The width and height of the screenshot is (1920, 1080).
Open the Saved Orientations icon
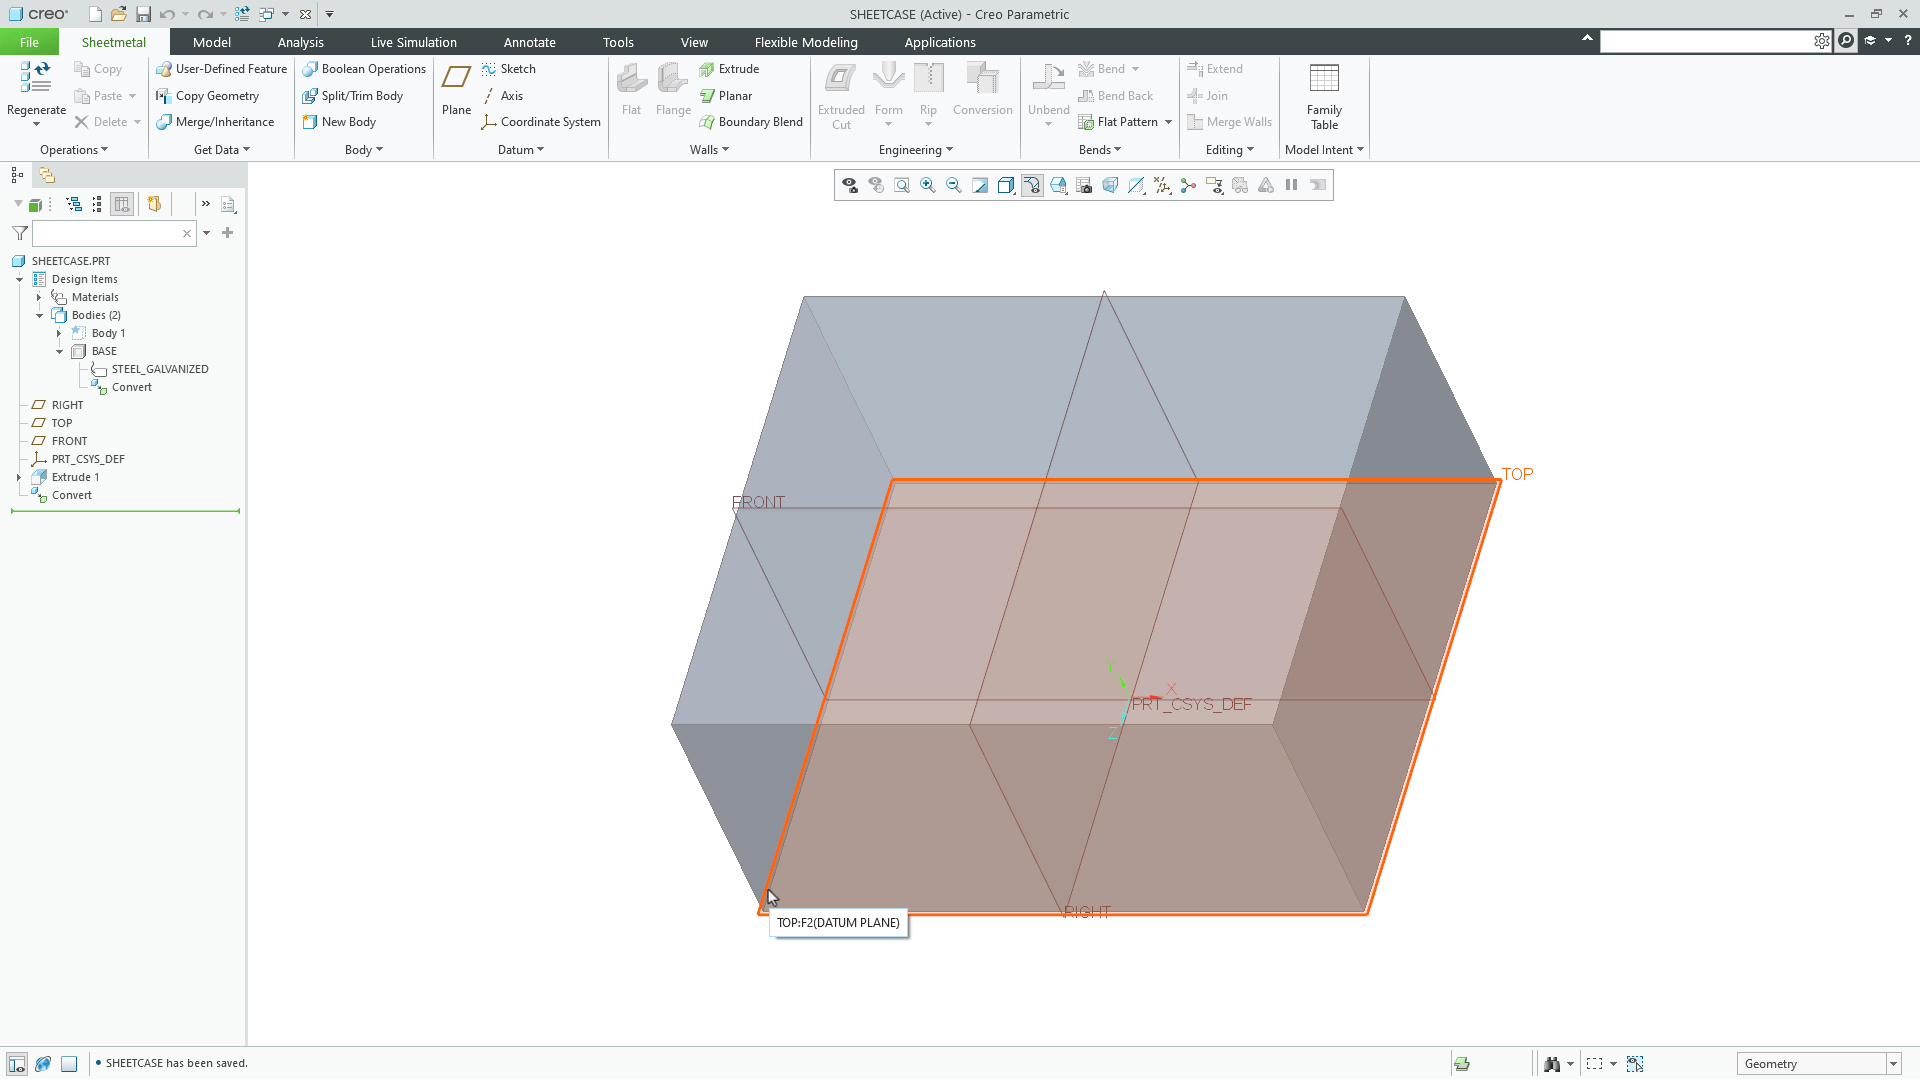click(1058, 185)
